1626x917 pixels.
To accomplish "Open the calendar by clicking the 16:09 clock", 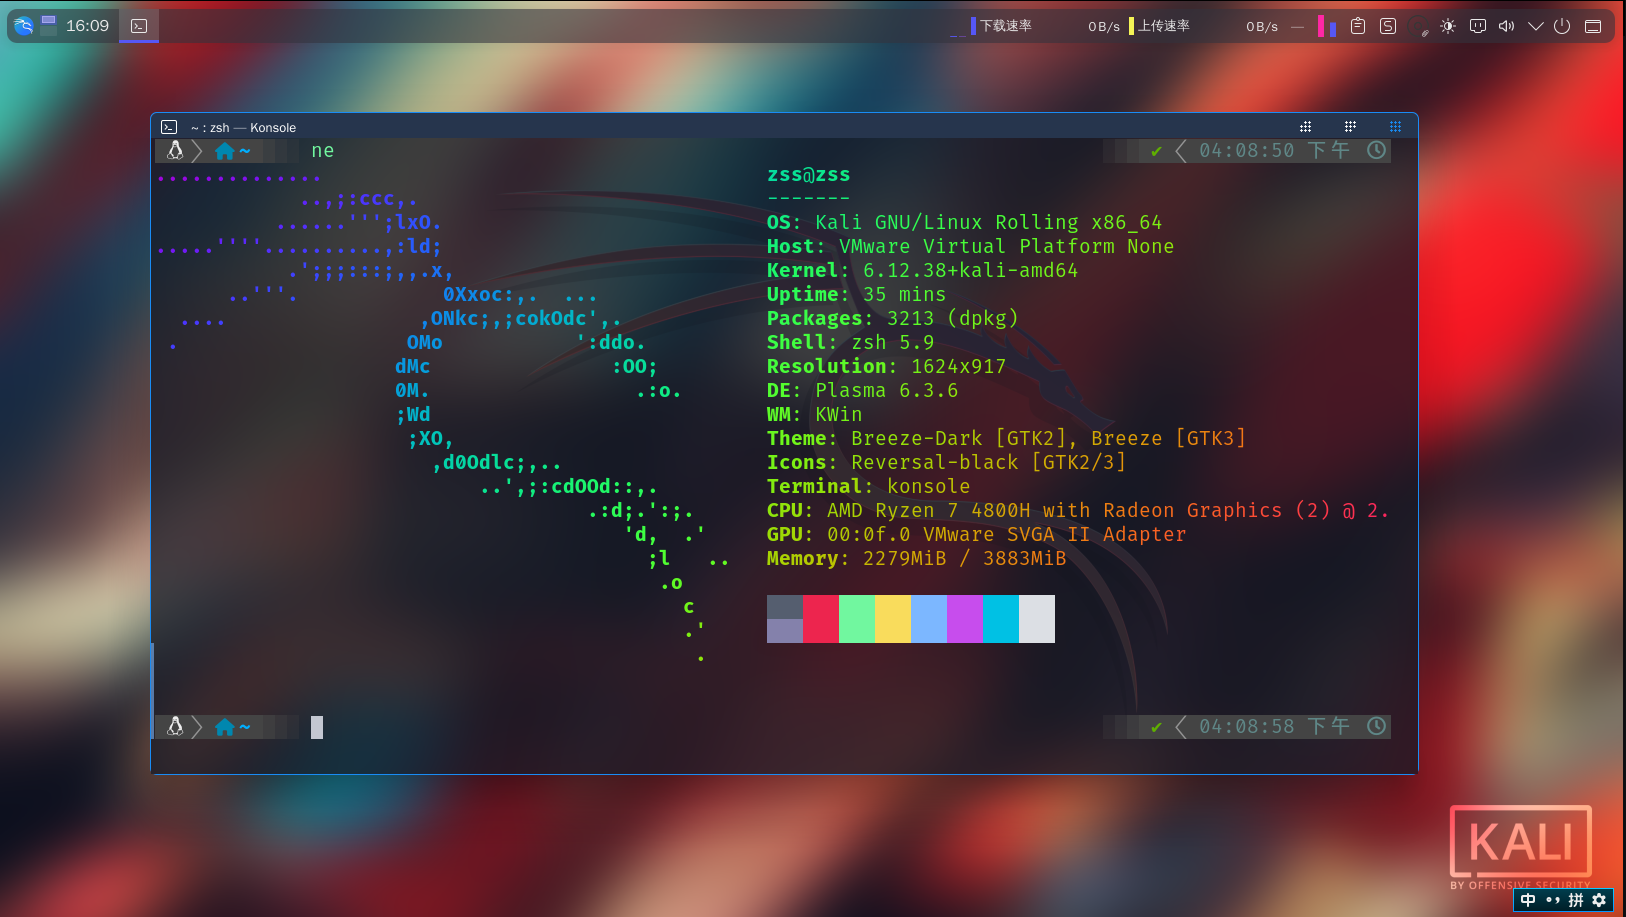I will pyautogui.click(x=86, y=26).
